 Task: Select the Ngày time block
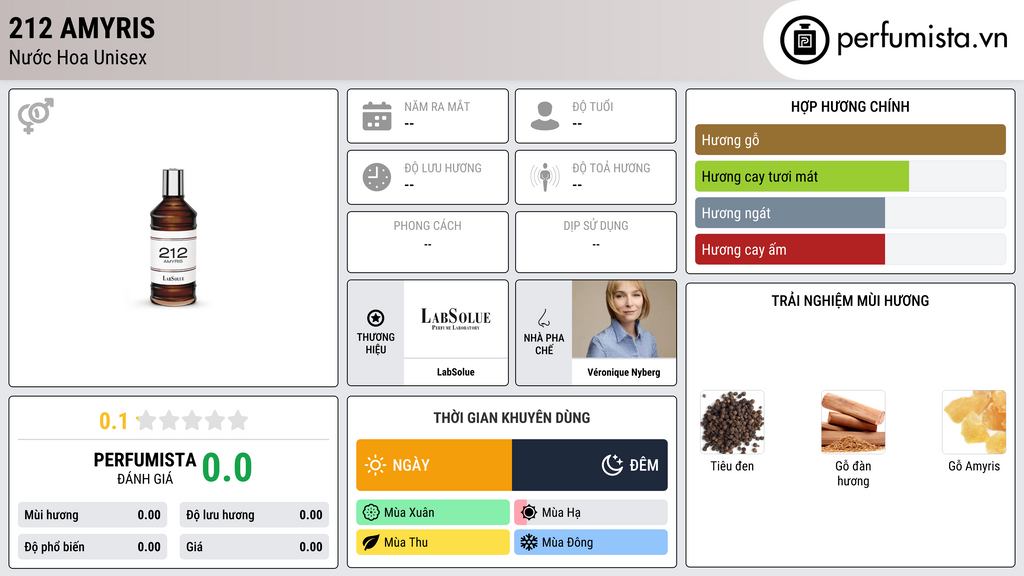tap(434, 465)
